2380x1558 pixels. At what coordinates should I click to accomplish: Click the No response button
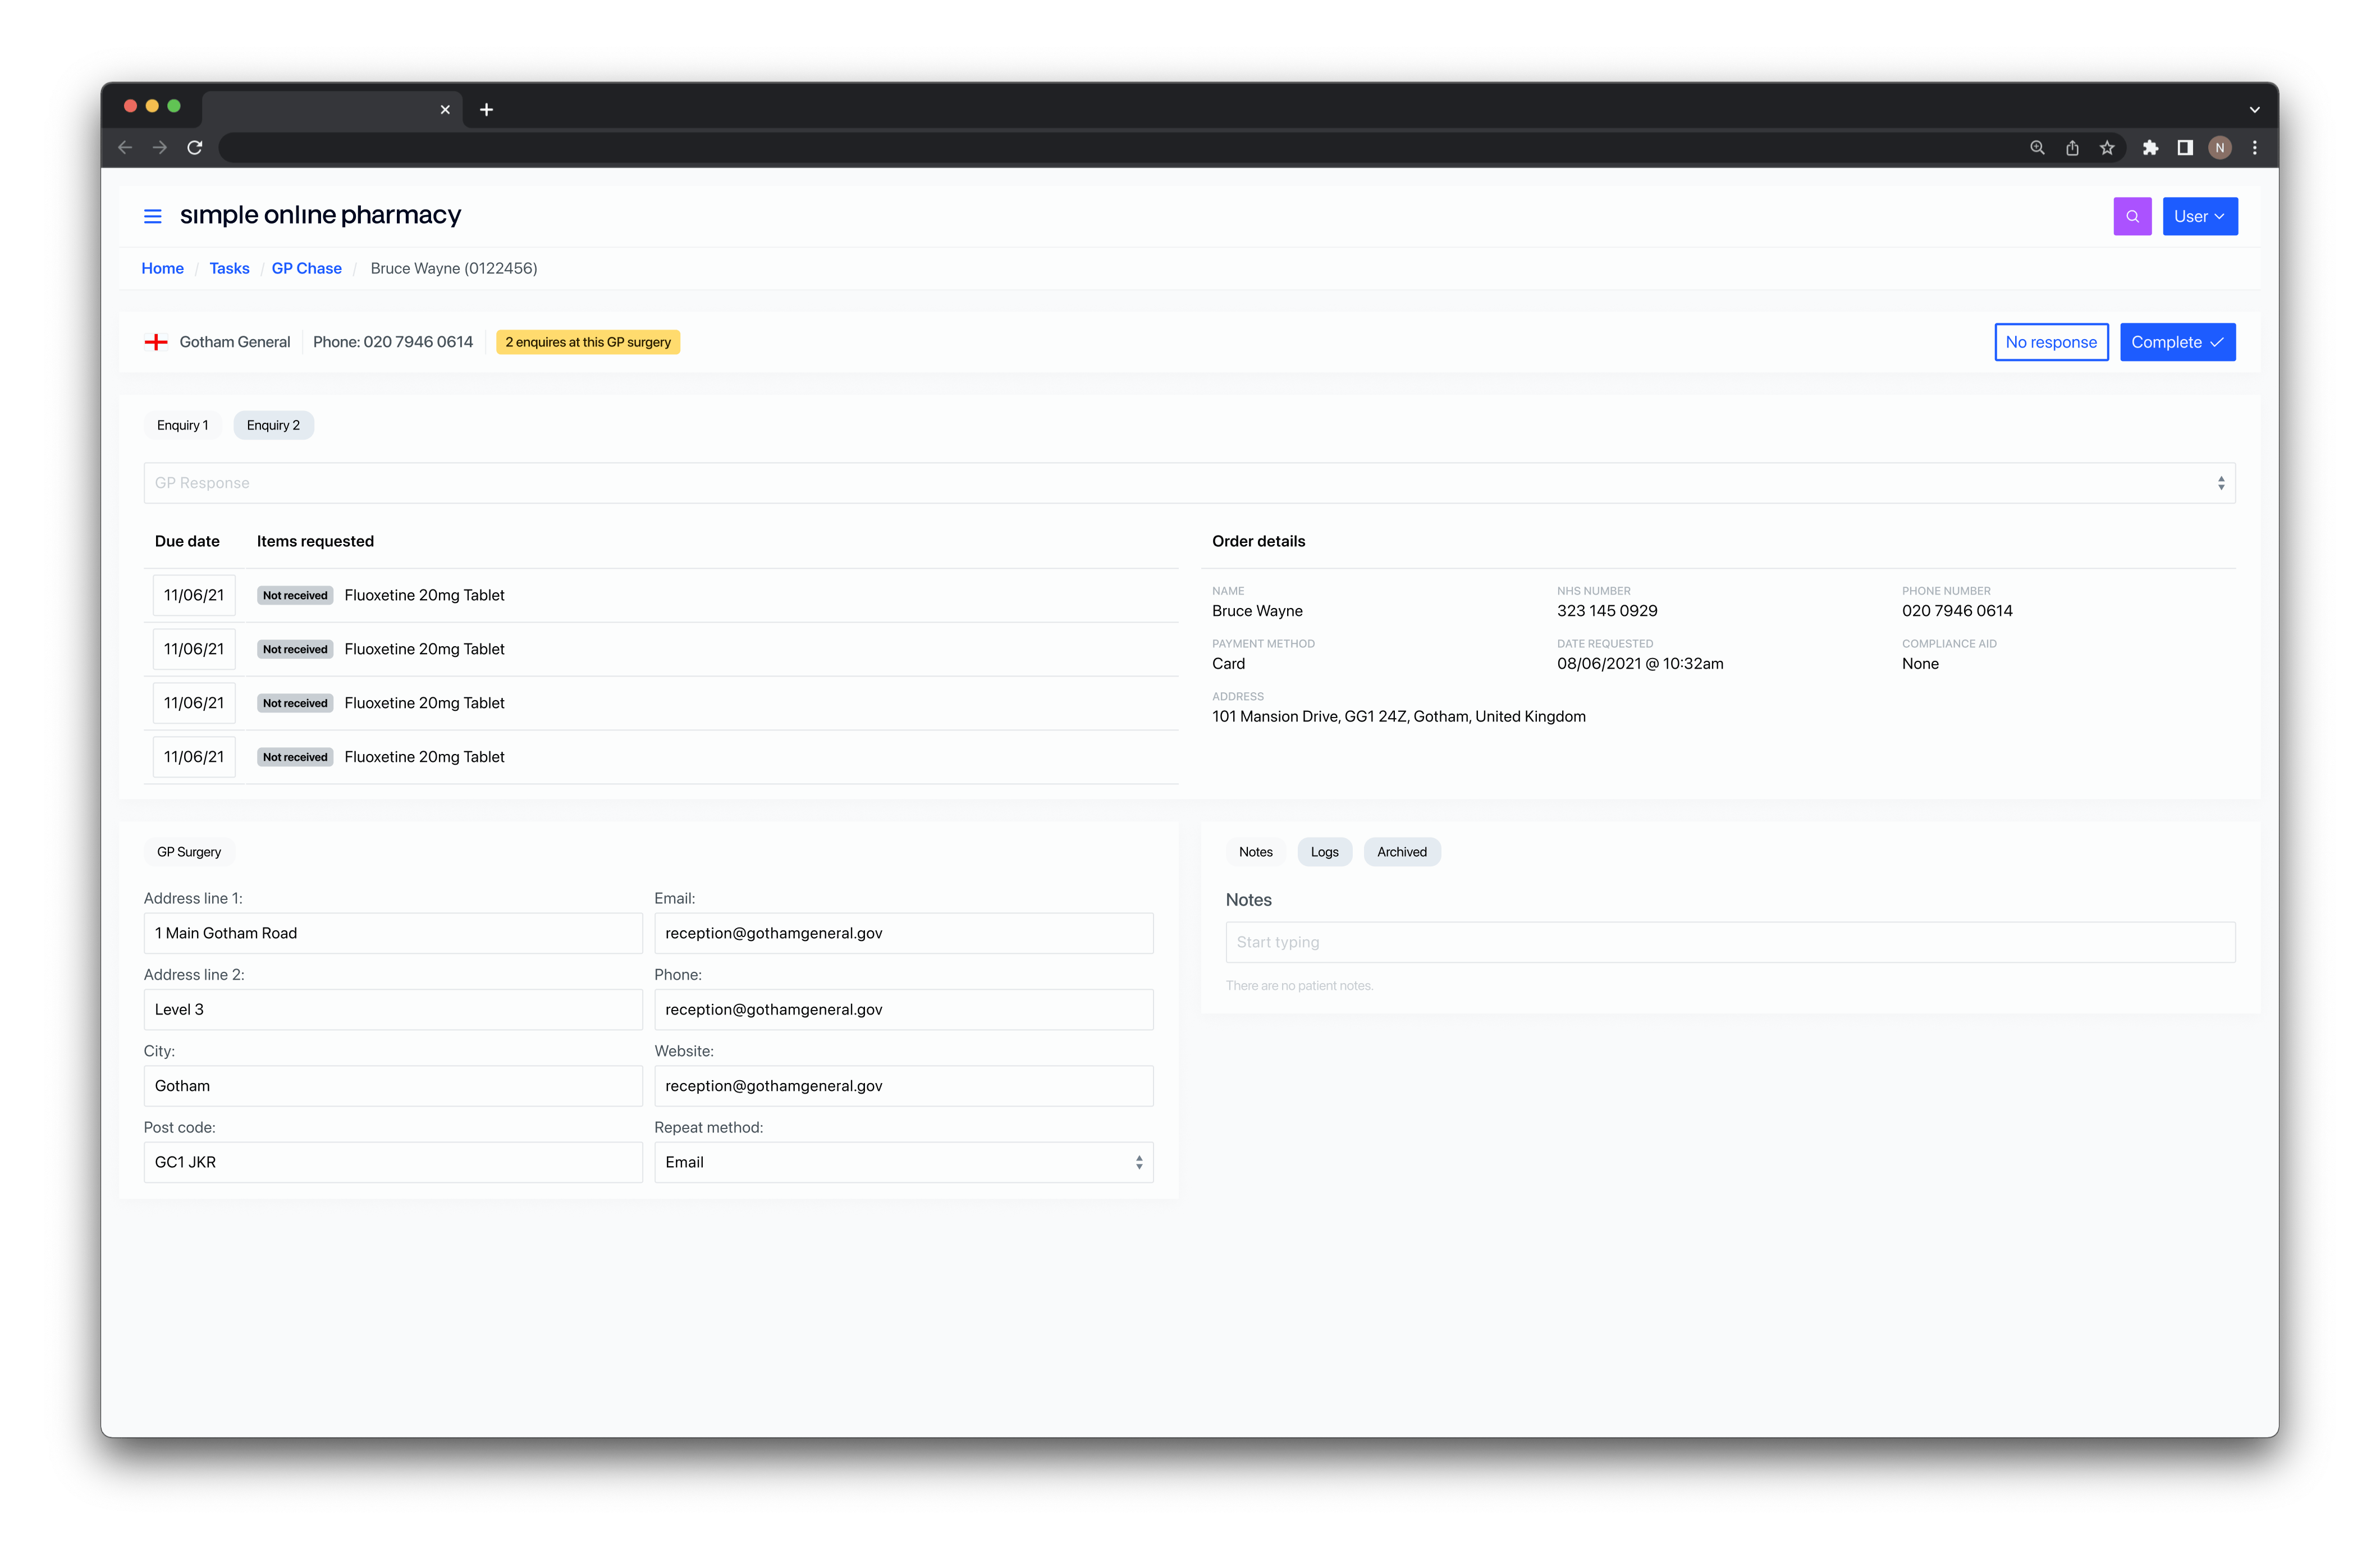pyautogui.click(x=2050, y=342)
